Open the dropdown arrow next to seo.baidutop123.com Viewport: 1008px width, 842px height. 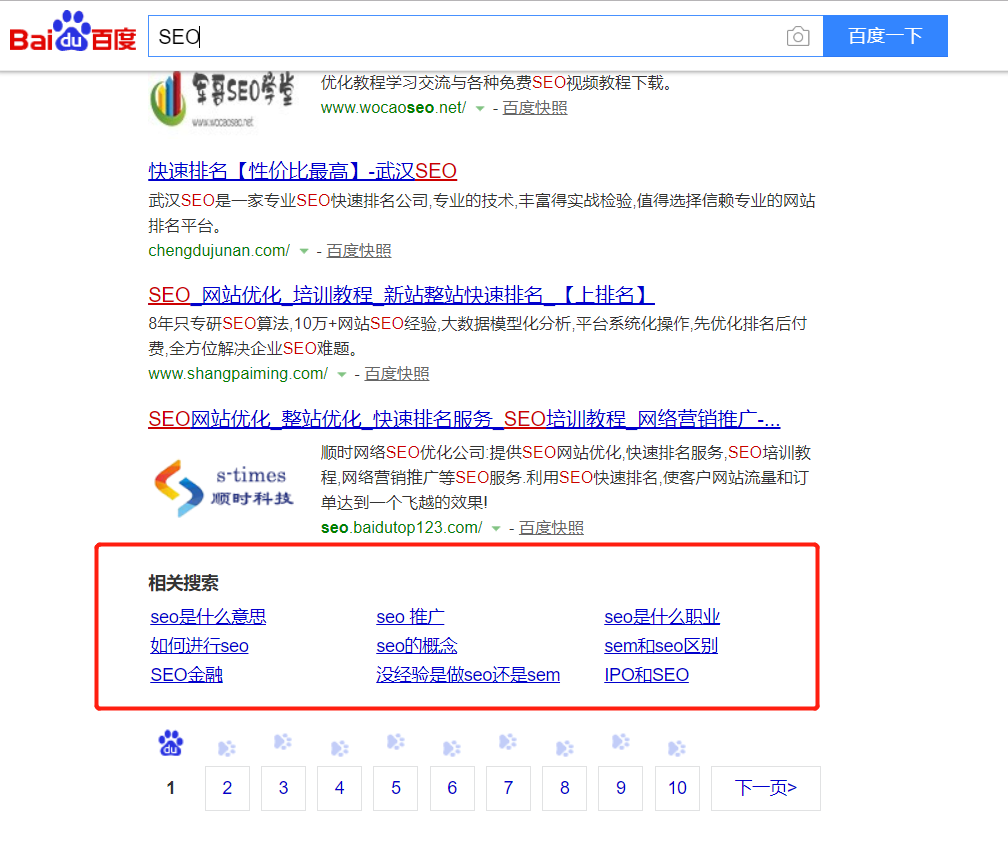point(497,527)
